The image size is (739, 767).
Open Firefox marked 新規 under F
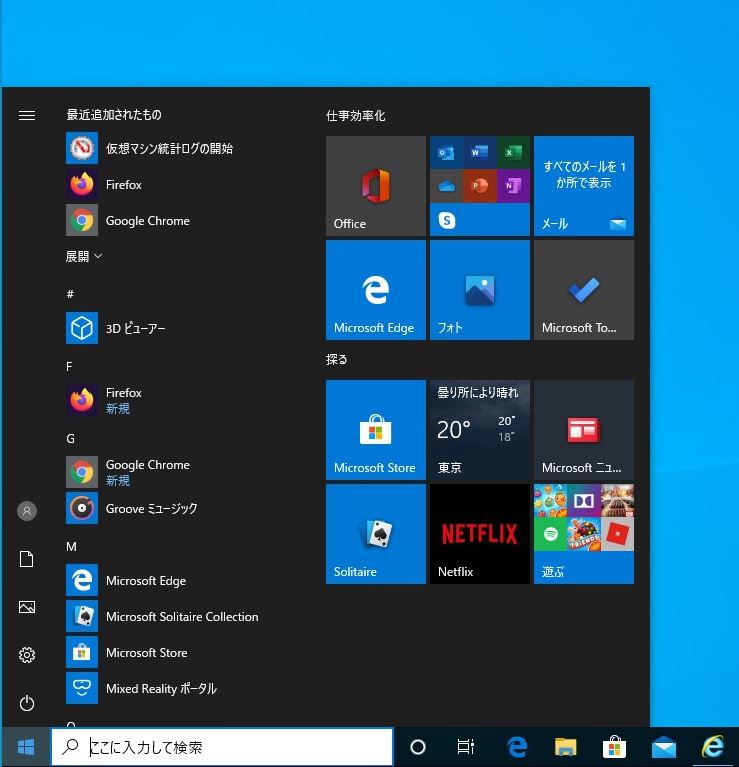pyautogui.click(x=169, y=400)
